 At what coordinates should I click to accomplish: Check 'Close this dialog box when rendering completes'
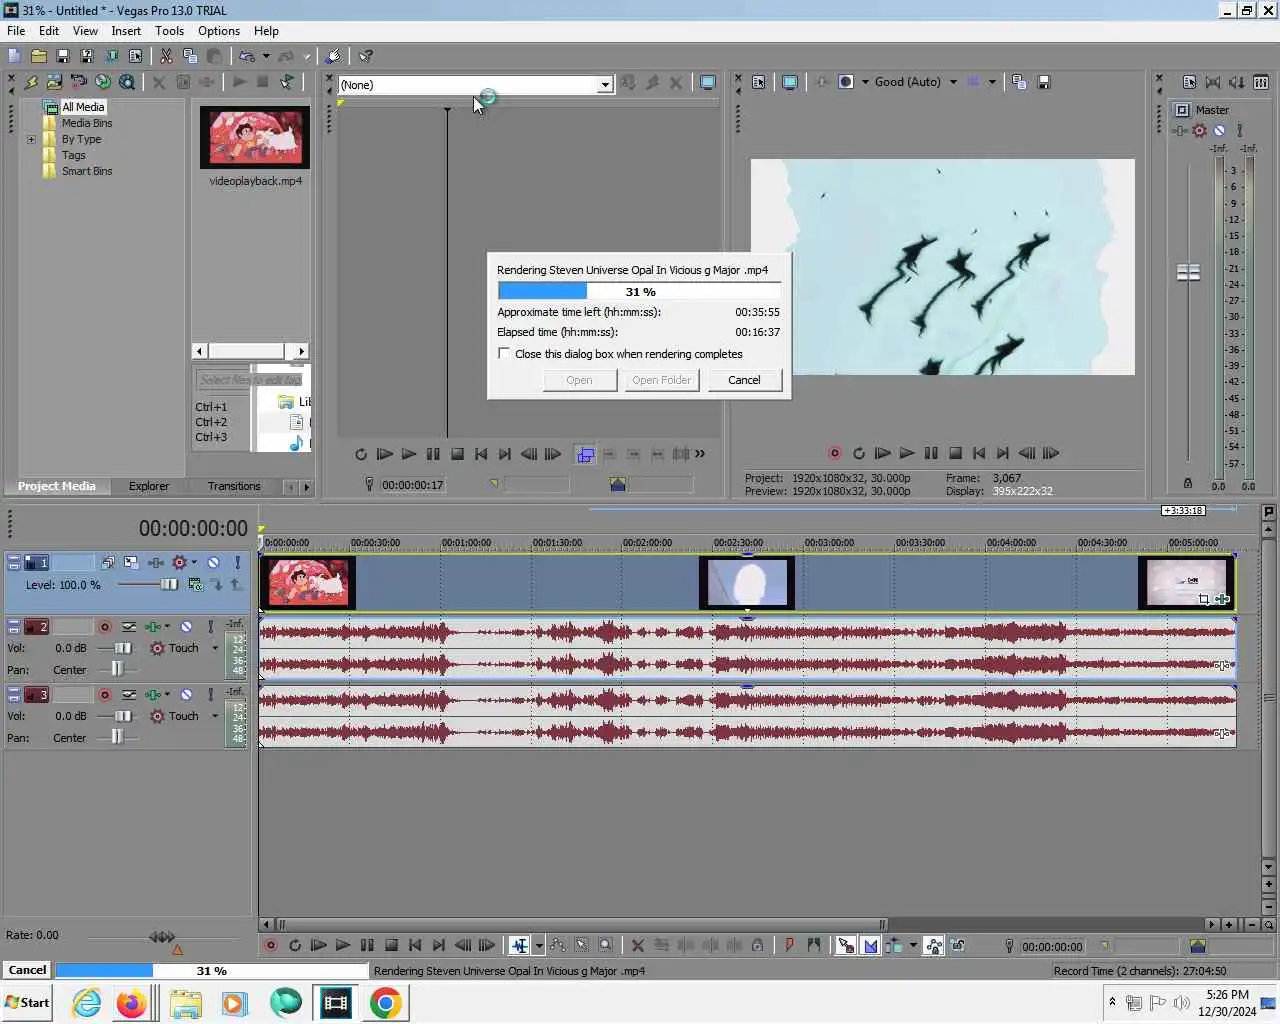(504, 354)
